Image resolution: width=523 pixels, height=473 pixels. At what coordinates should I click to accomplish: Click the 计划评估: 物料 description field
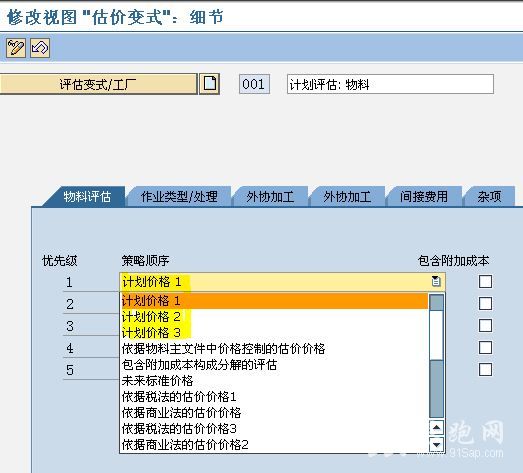click(390, 84)
